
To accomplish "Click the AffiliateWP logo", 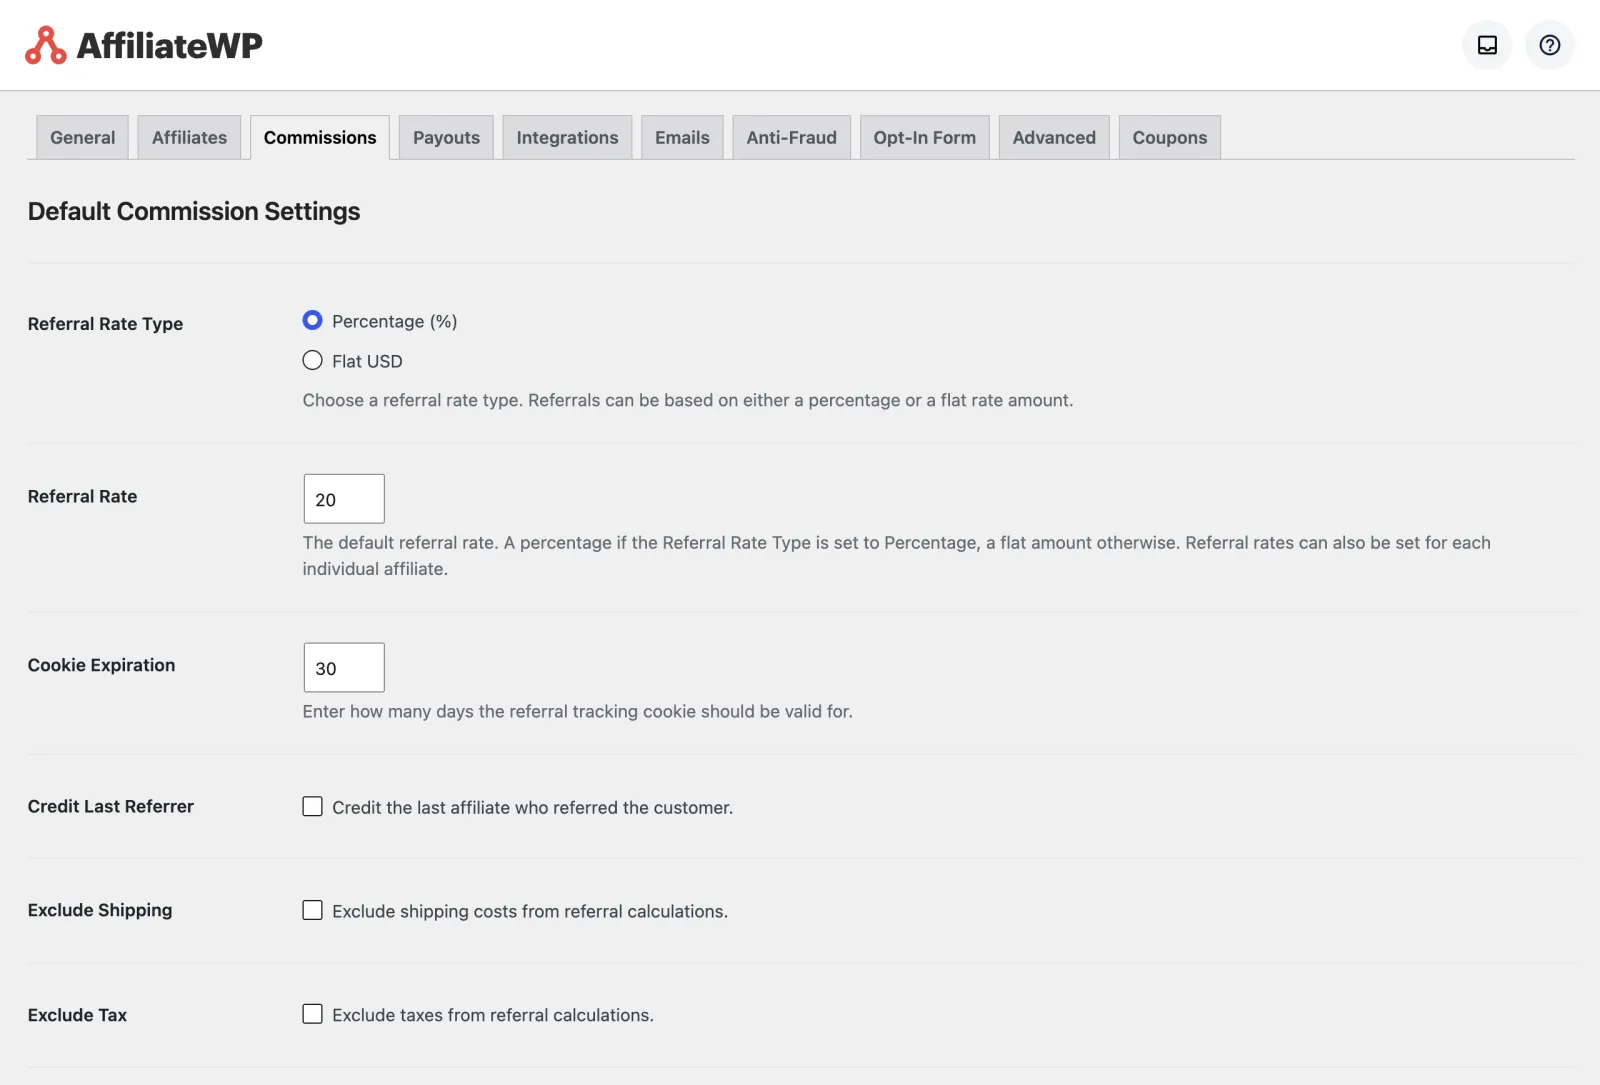I will coord(144,45).
